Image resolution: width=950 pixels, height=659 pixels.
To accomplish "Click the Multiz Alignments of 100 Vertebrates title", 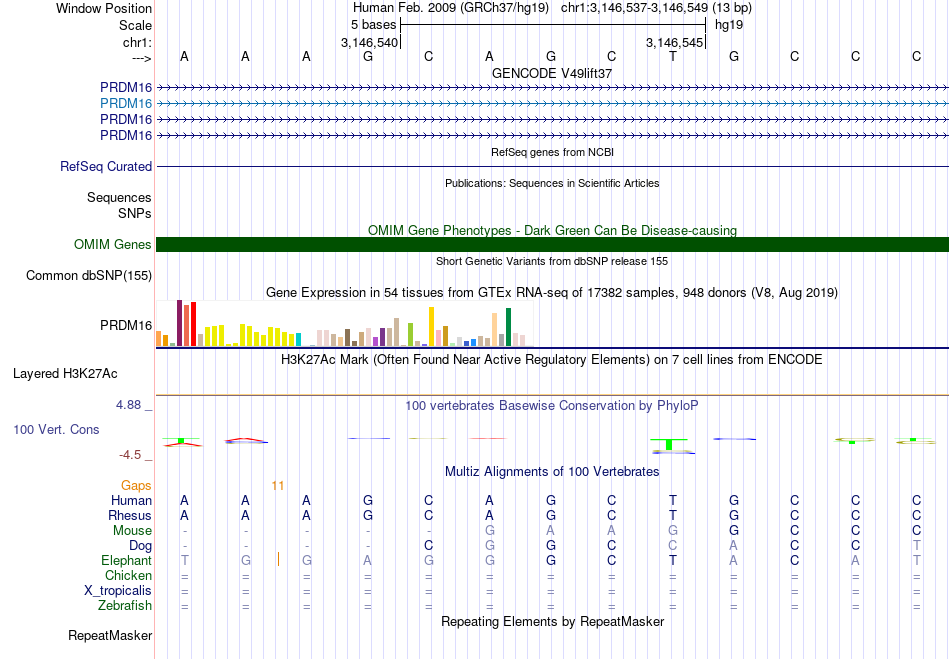I will pyautogui.click(x=552, y=471).
